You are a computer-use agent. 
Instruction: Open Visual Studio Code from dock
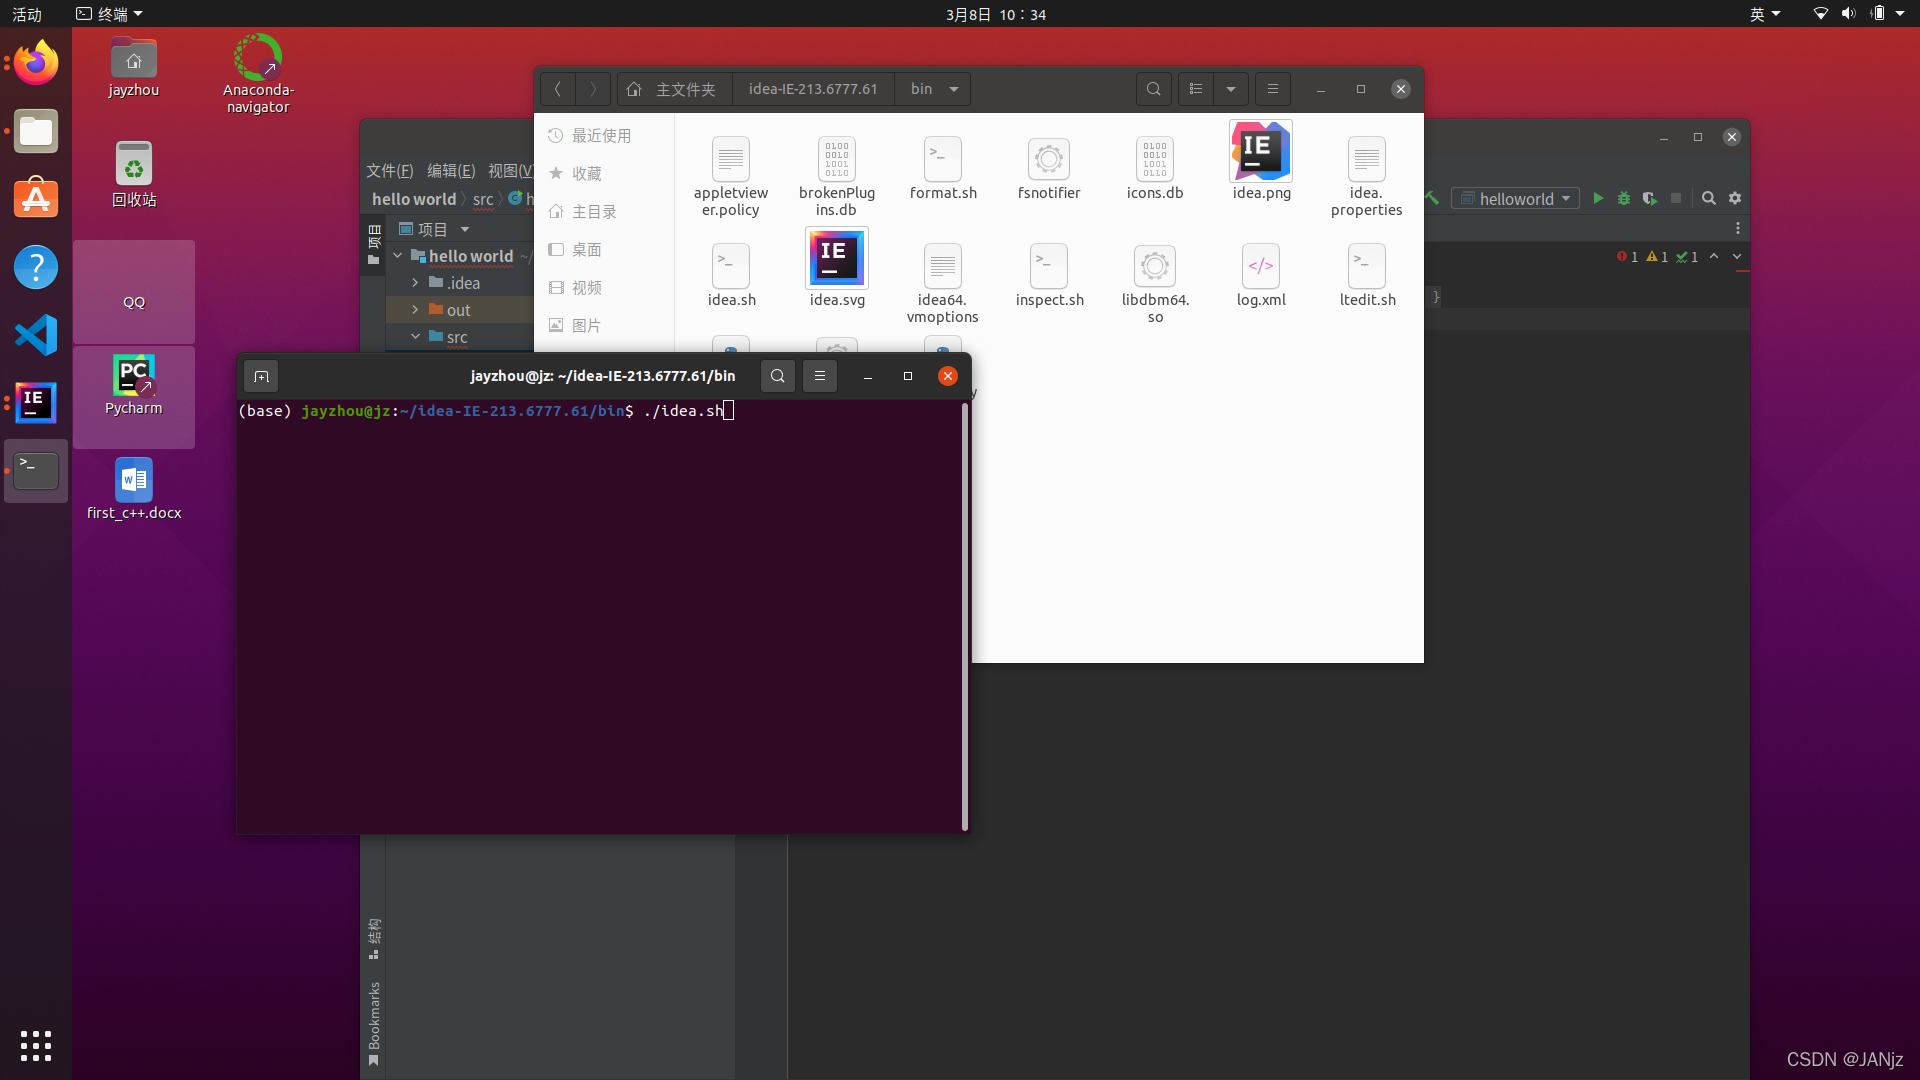(36, 335)
